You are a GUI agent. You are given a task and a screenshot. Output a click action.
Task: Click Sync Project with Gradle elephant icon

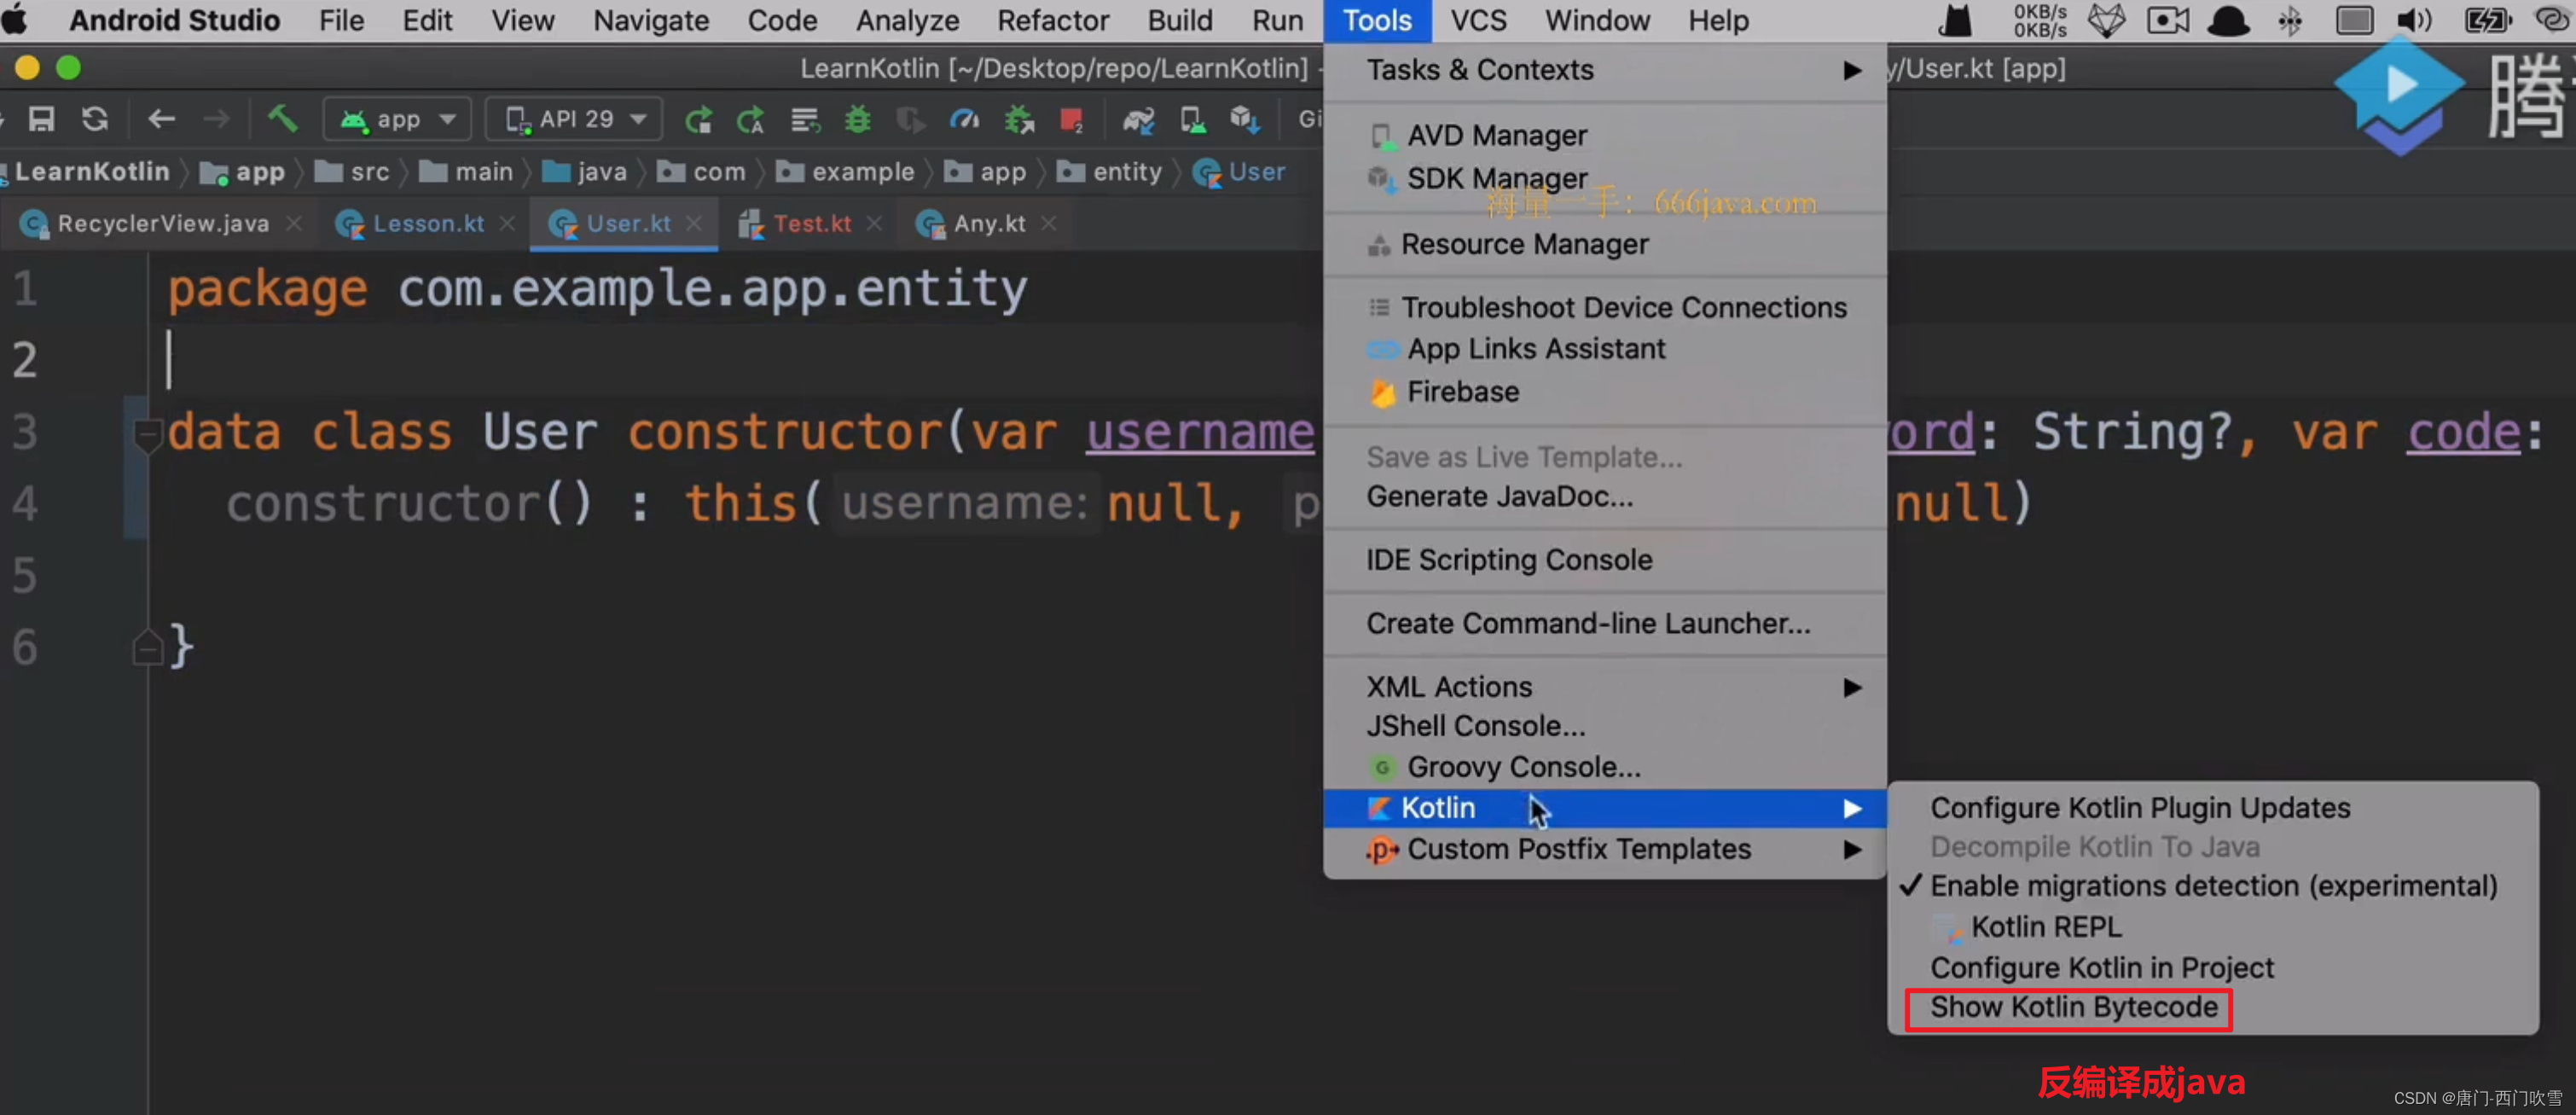pyautogui.click(x=1138, y=120)
